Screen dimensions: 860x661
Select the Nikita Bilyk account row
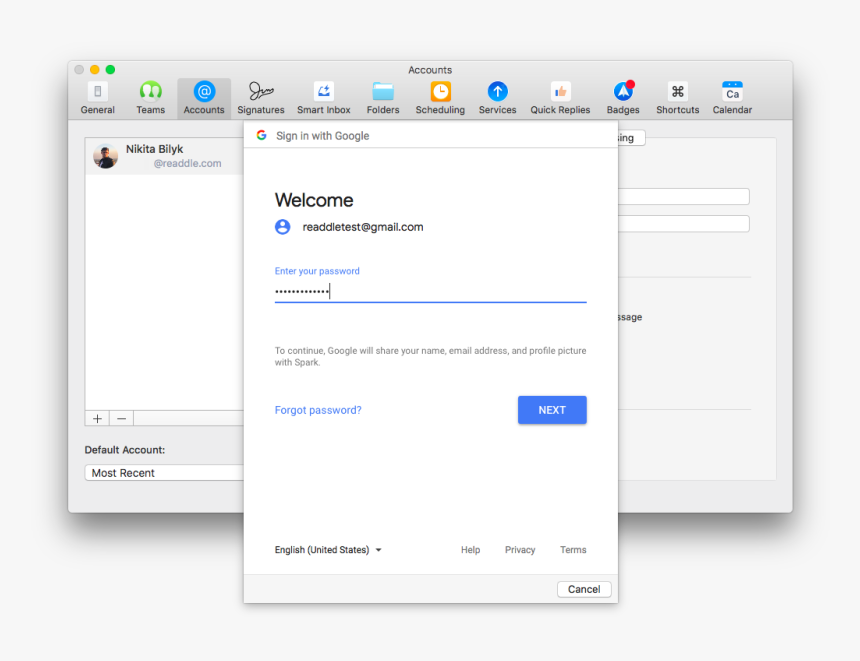pyautogui.click(x=165, y=156)
